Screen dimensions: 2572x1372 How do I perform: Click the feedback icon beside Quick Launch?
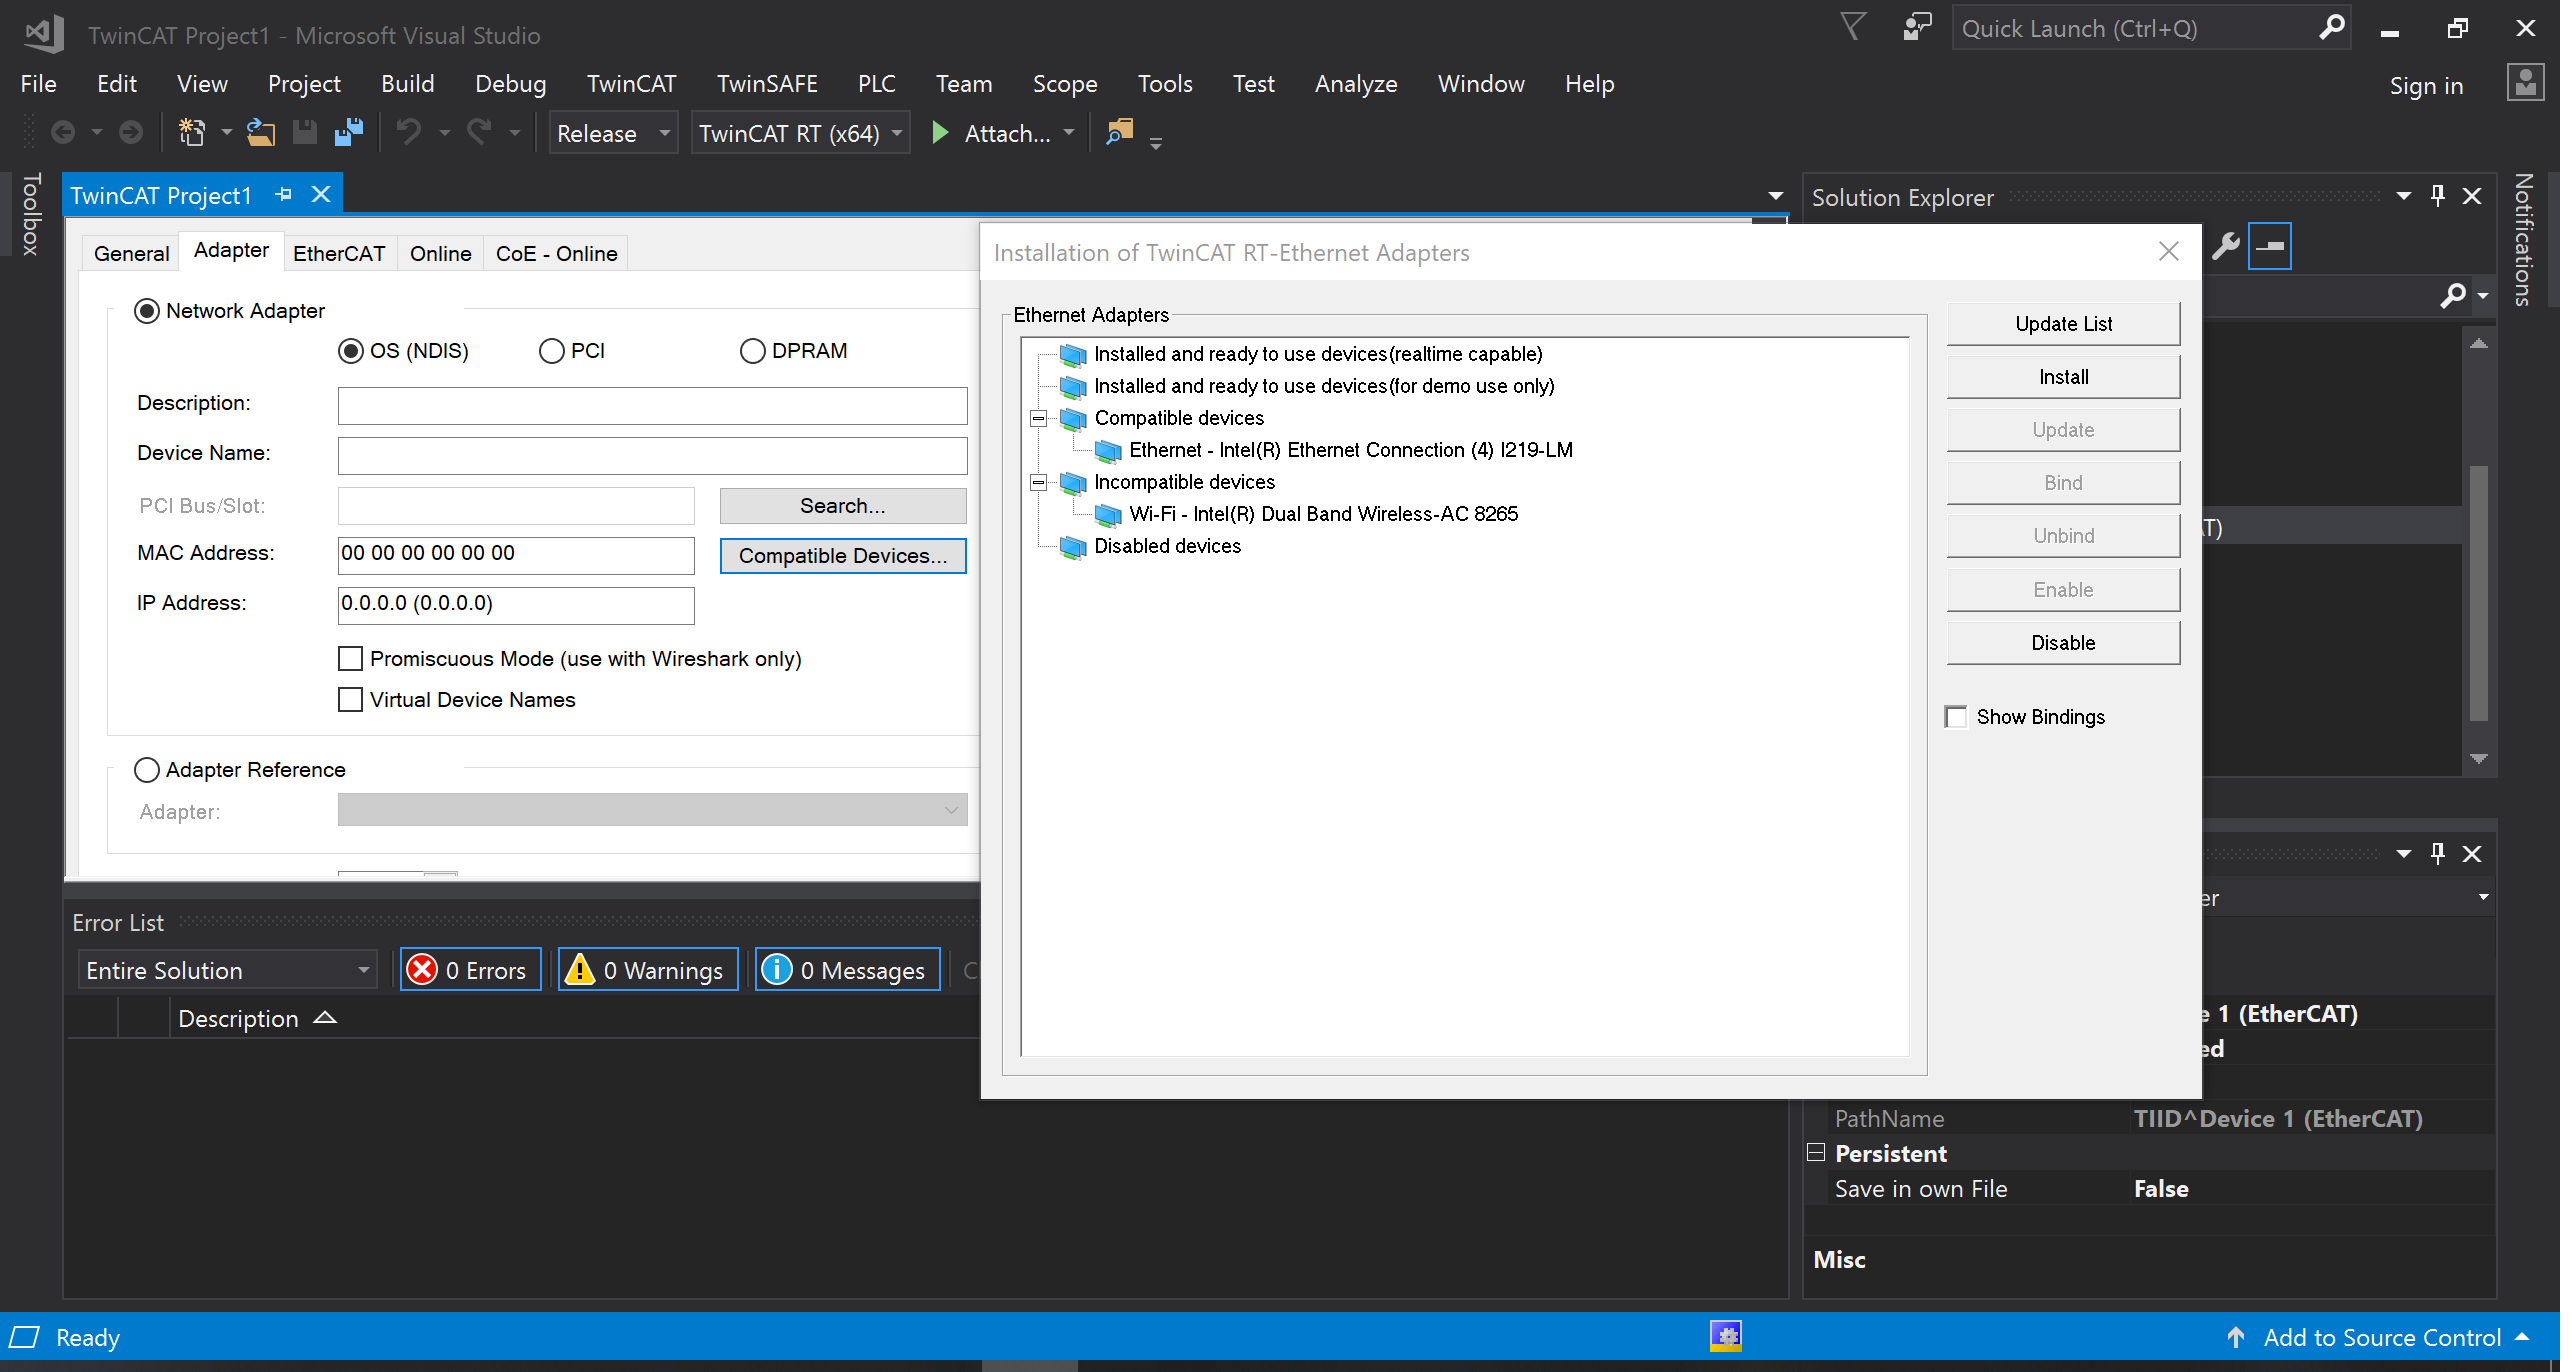1916,27
